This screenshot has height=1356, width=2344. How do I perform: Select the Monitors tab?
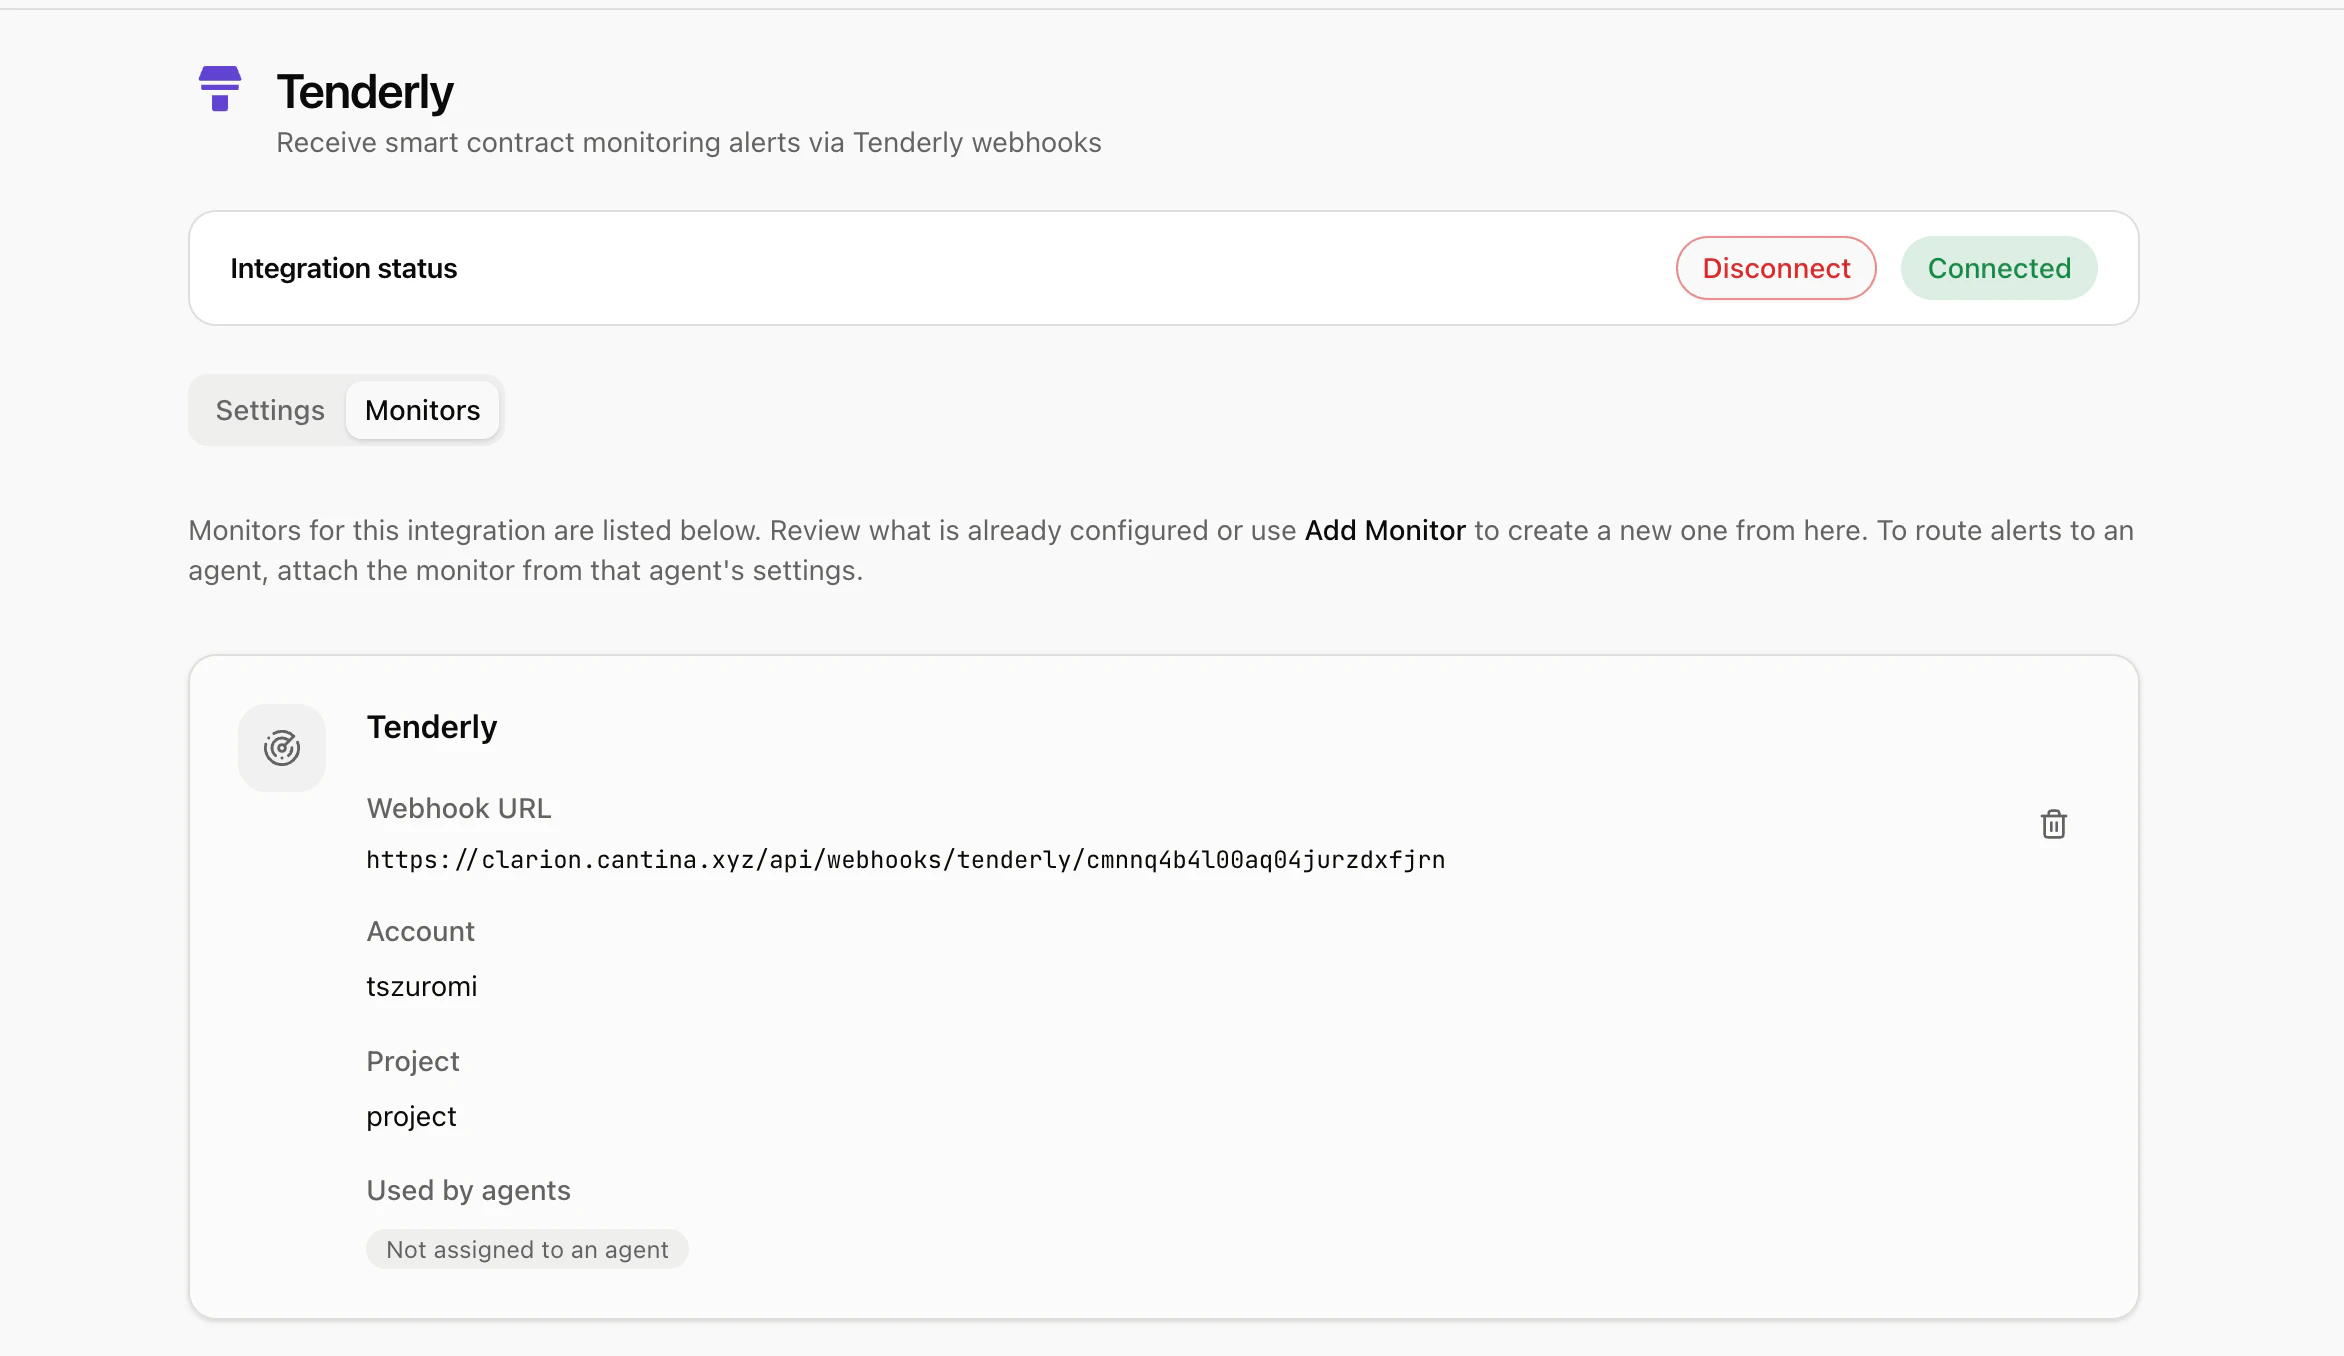pyautogui.click(x=422, y=410)
